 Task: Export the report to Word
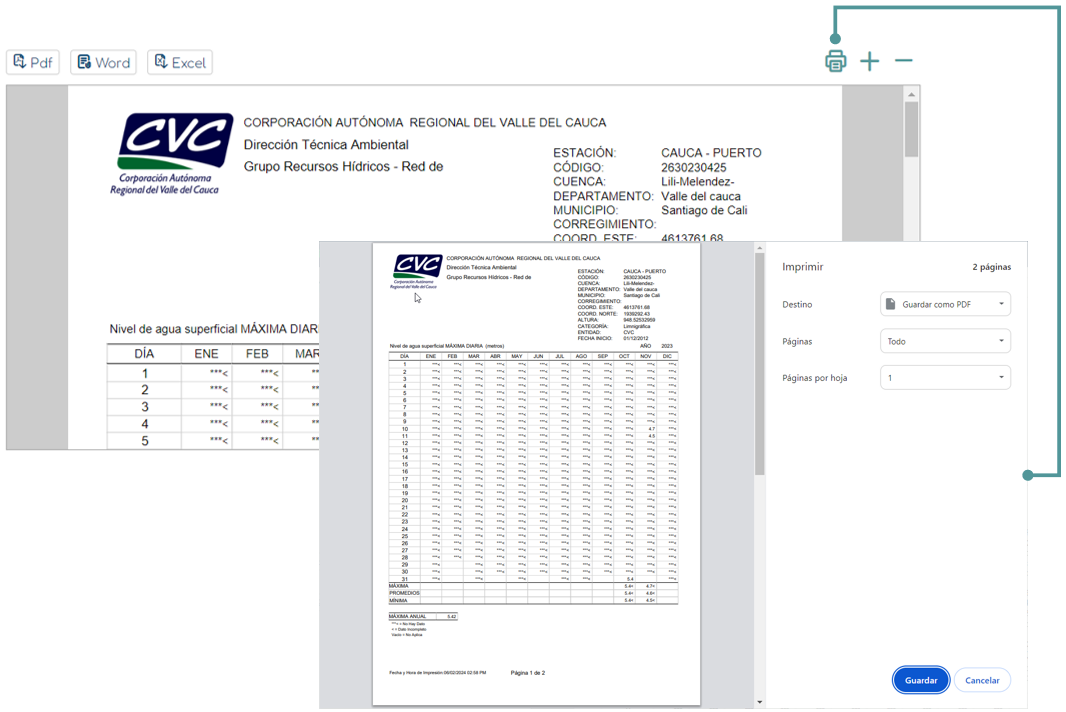click(103, 63)
